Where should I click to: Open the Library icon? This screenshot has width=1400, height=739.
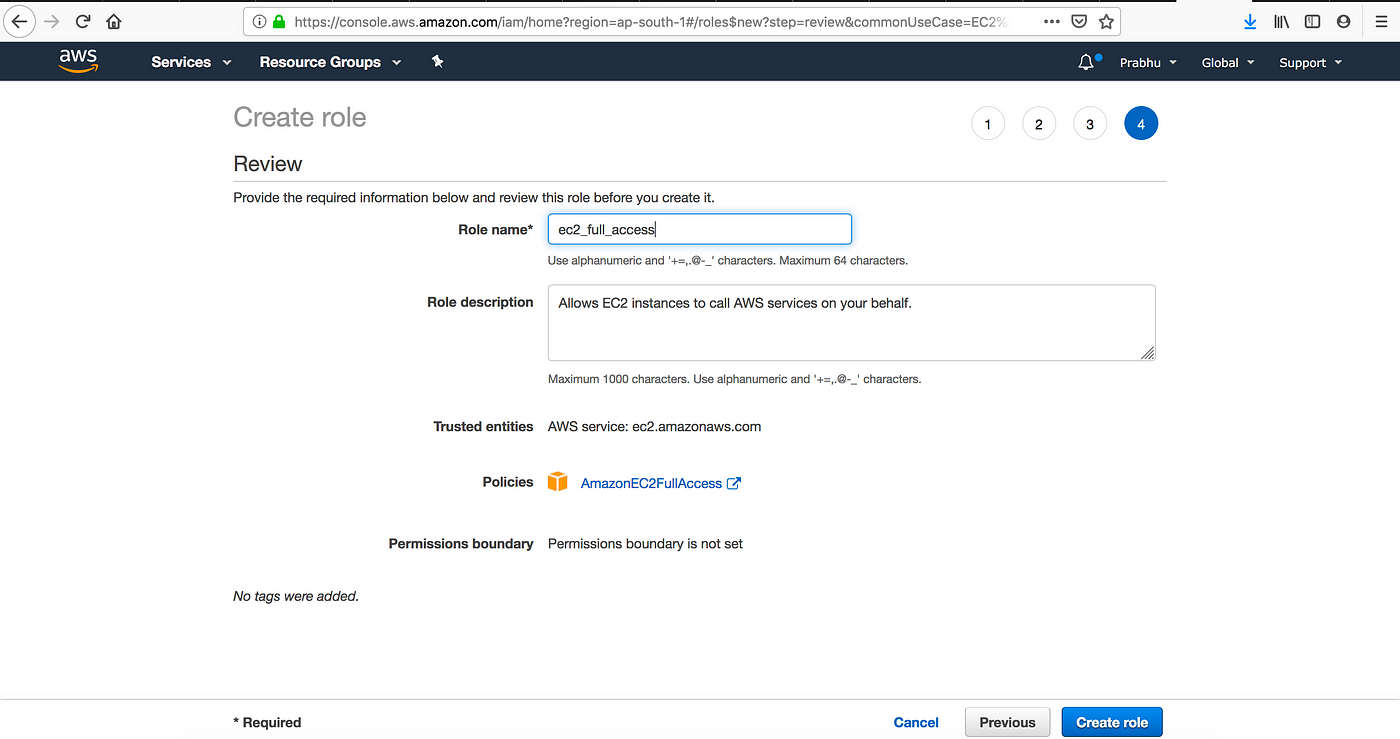pos(1281,21)
